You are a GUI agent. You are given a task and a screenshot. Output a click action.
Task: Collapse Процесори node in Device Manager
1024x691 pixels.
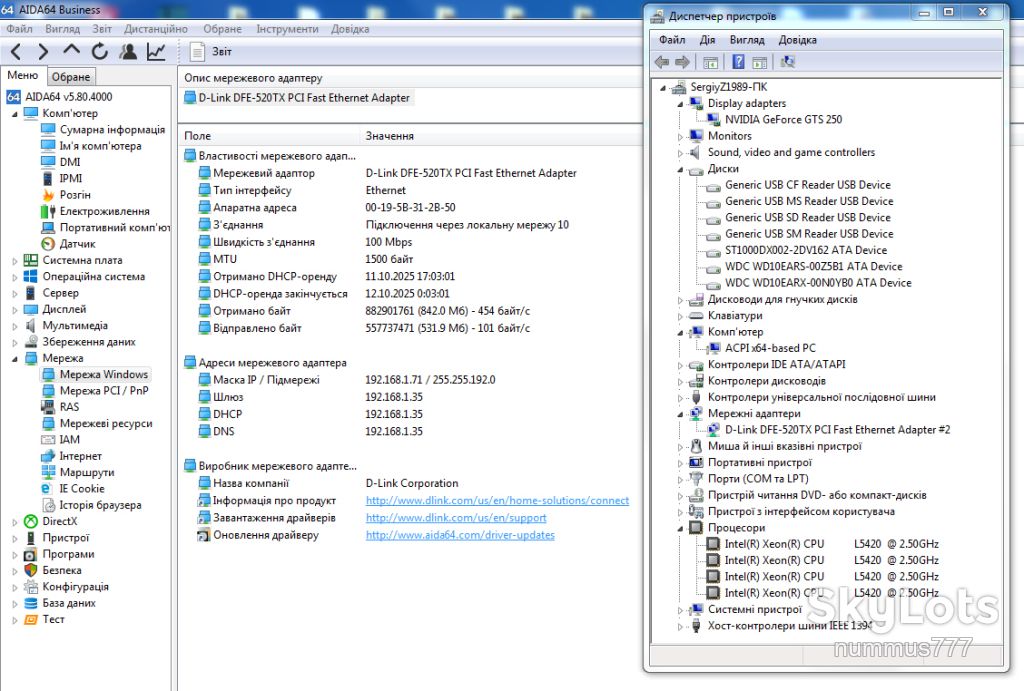[680, 528]
